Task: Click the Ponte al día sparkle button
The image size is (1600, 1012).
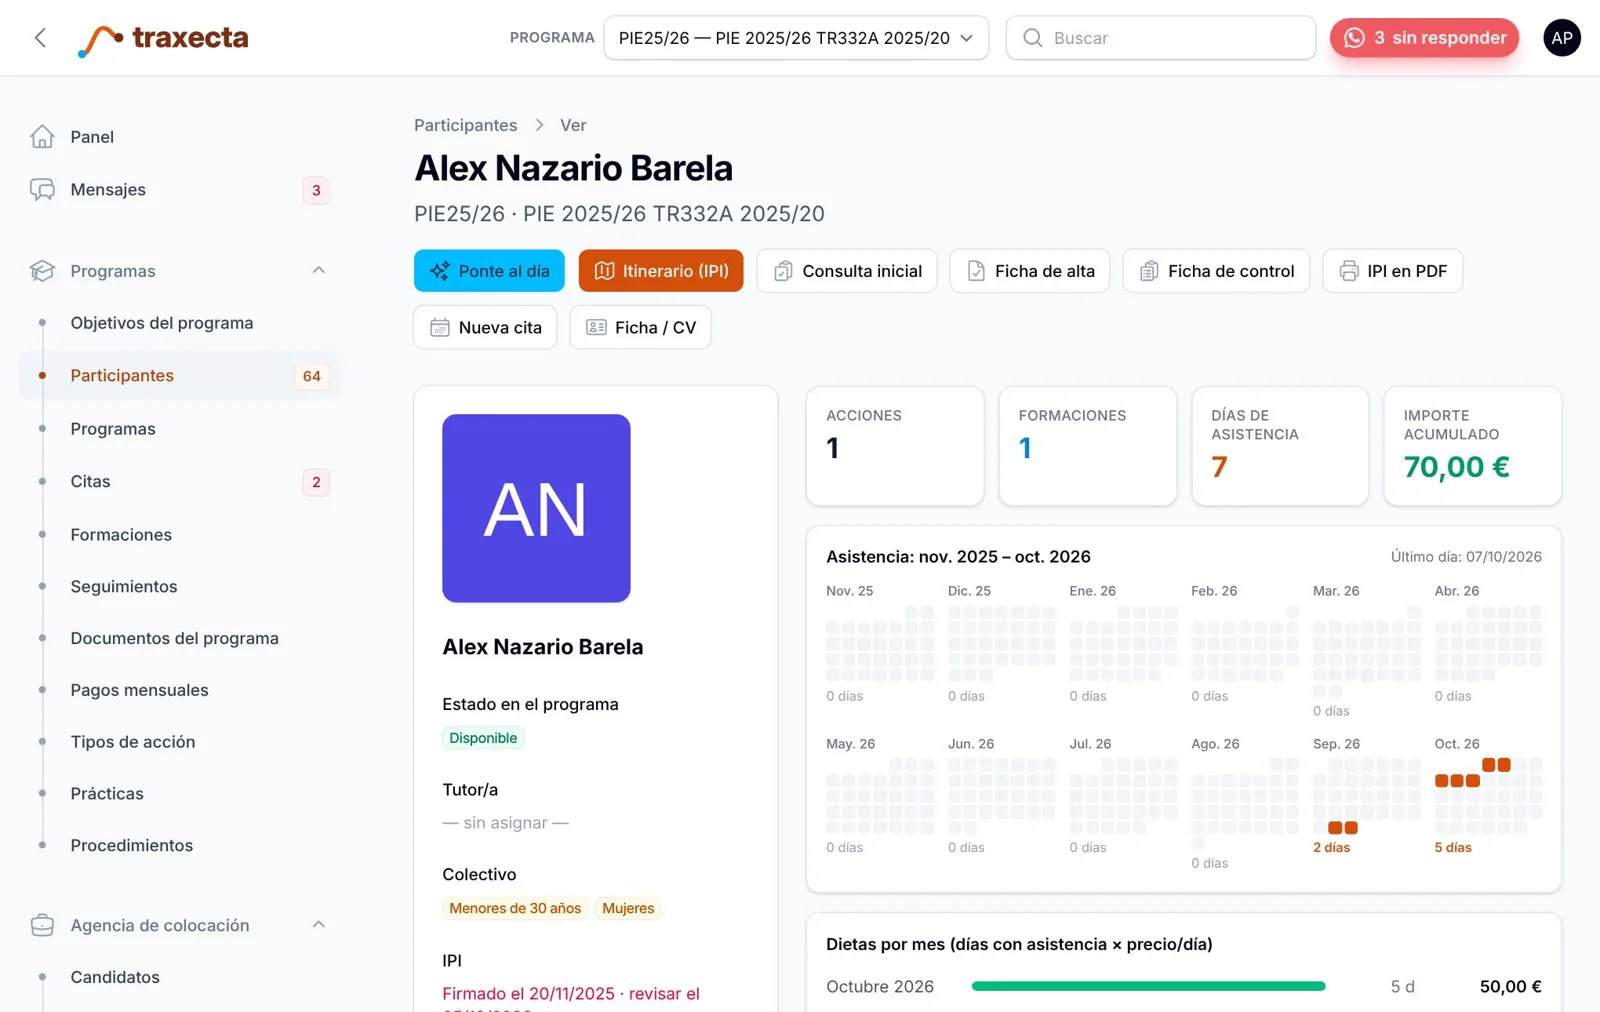Action: tap(489, 271)
